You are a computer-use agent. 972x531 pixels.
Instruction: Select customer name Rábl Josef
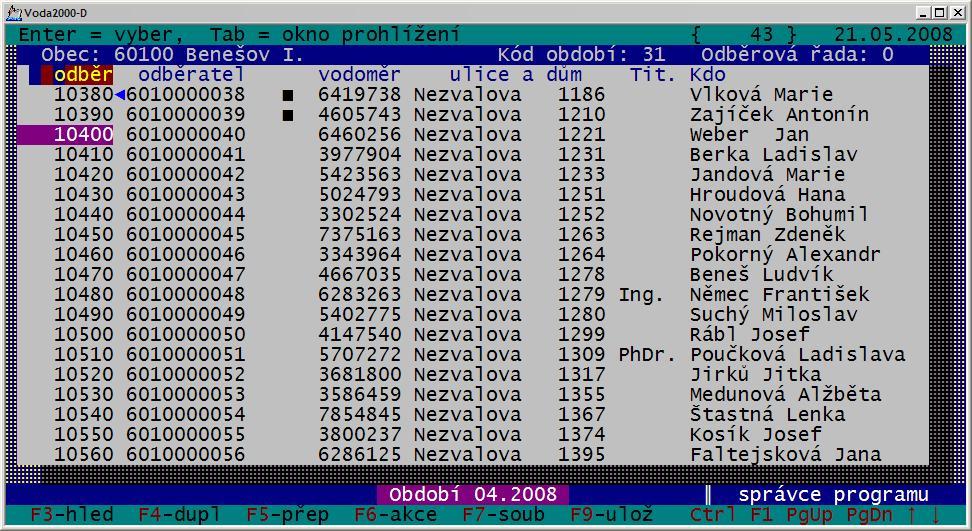point(749,335)
